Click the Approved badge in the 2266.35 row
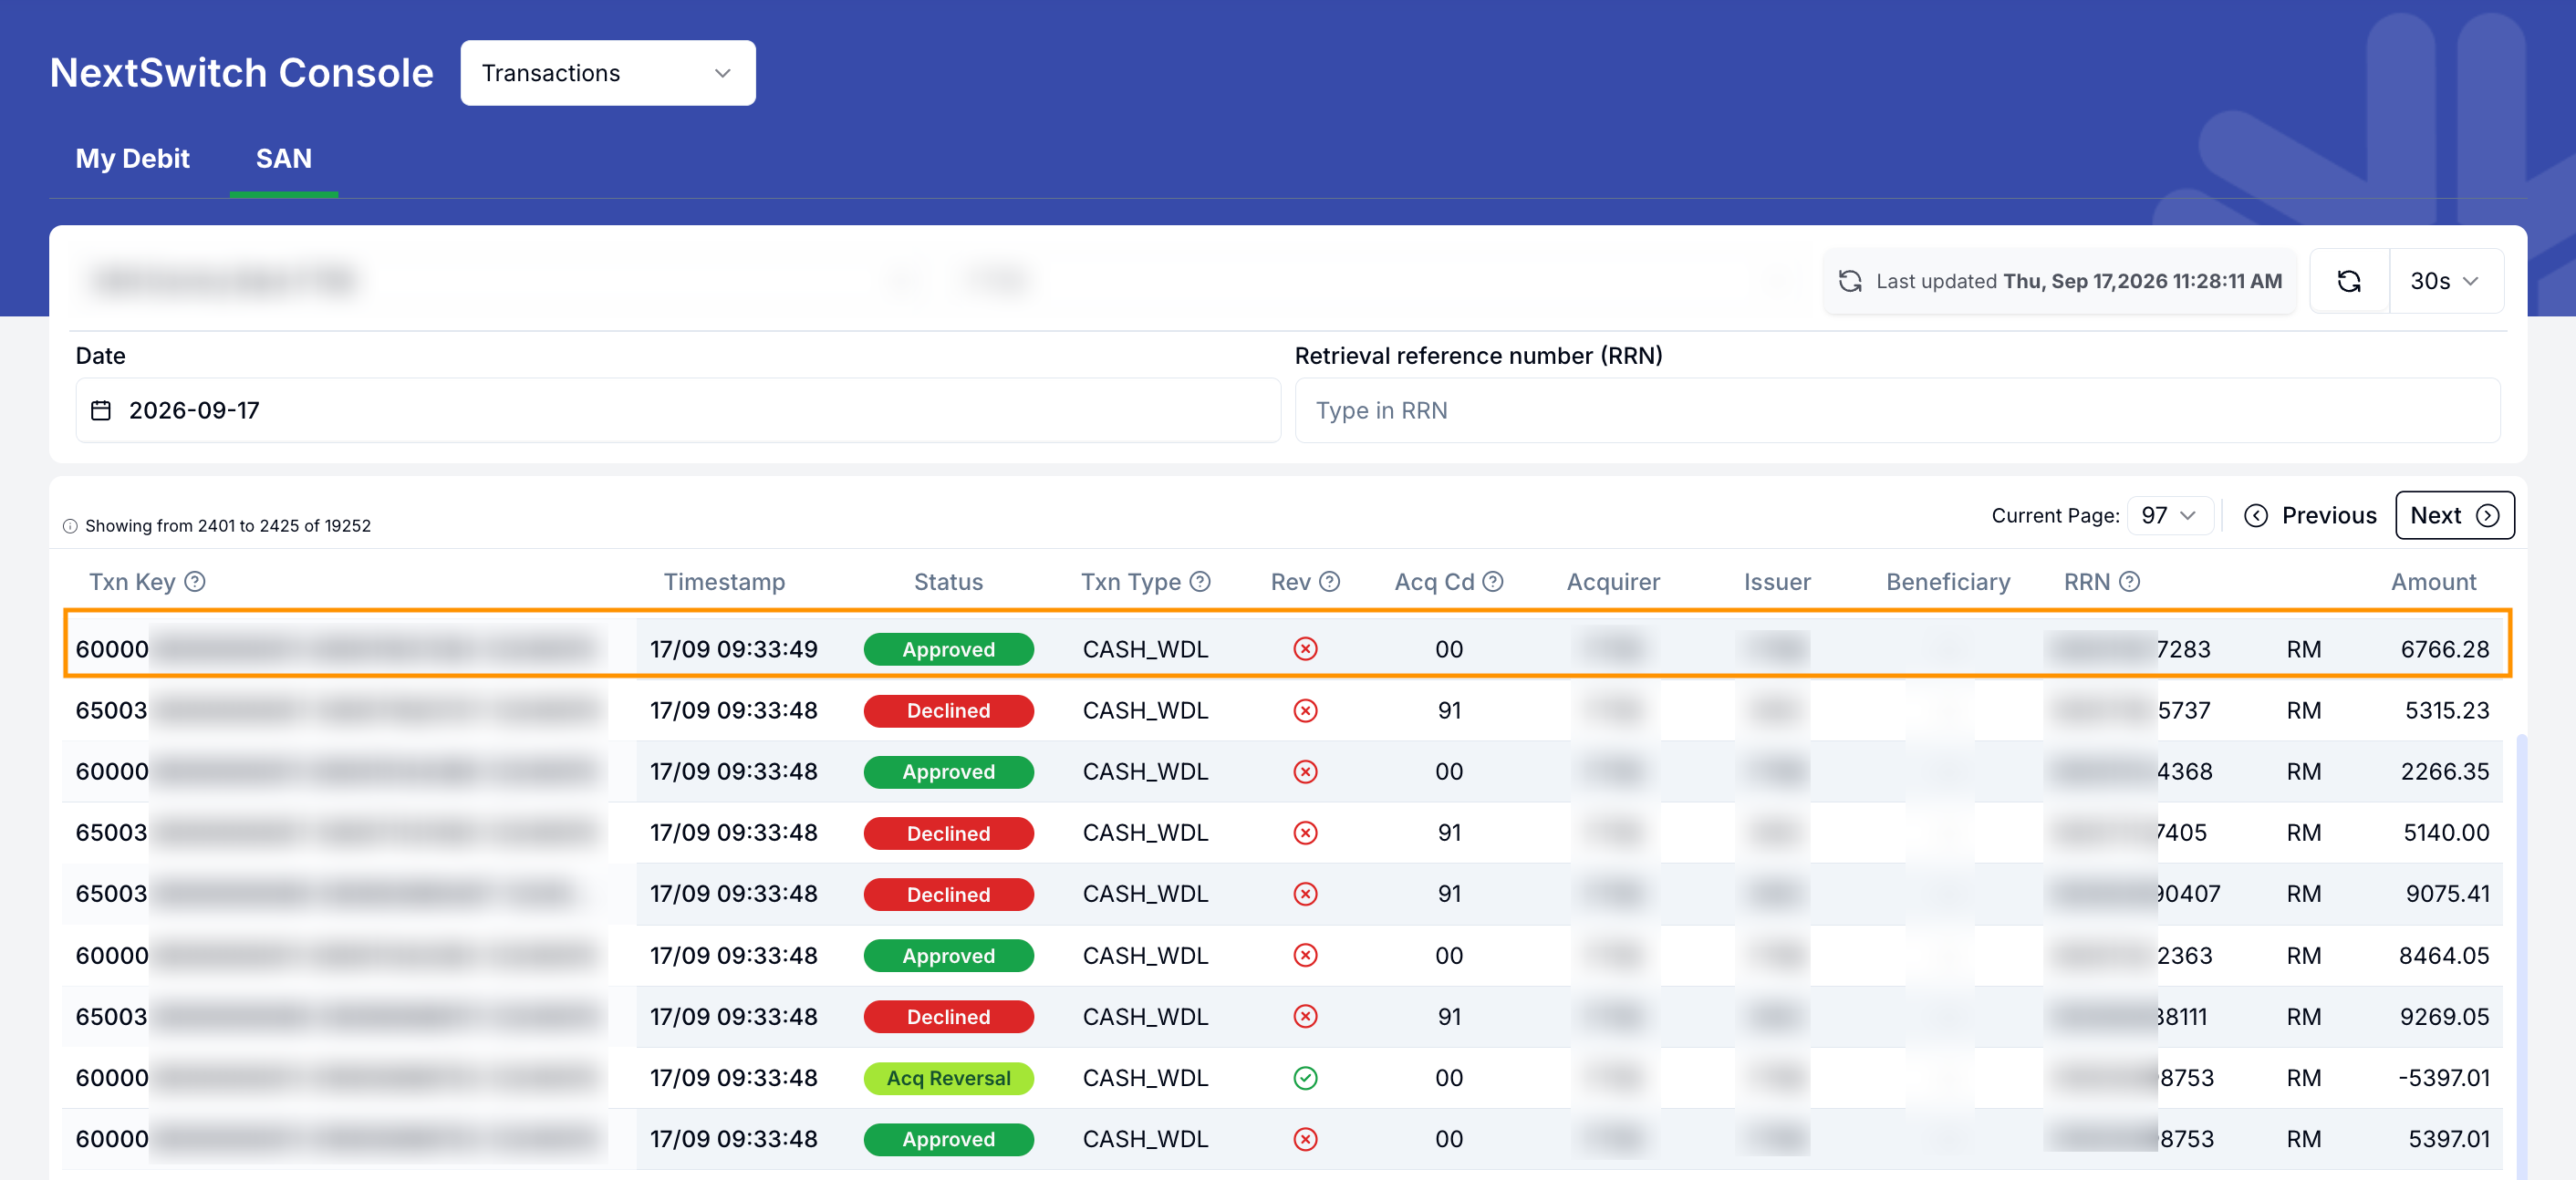The height and width of the screenshot is (1180, 2576). coord(948,771)
